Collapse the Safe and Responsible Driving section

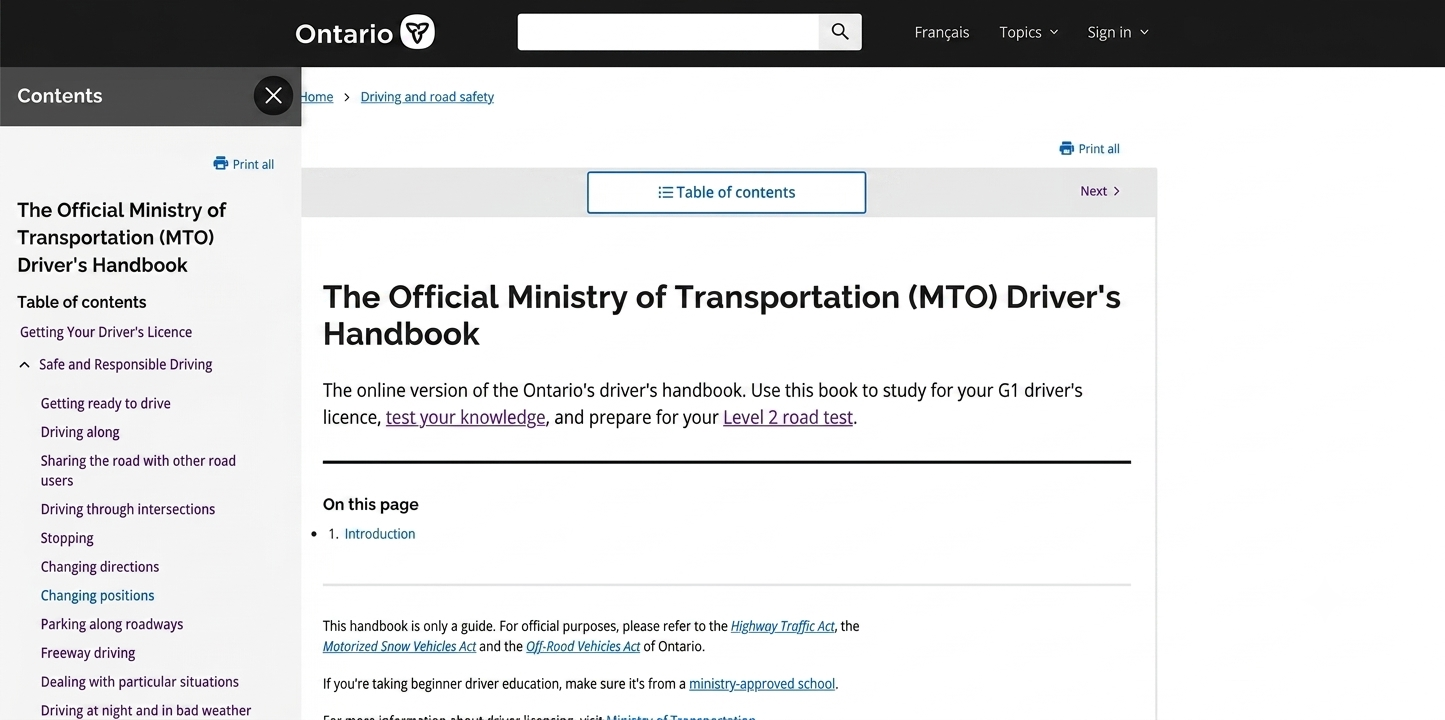tap(25, 365)
